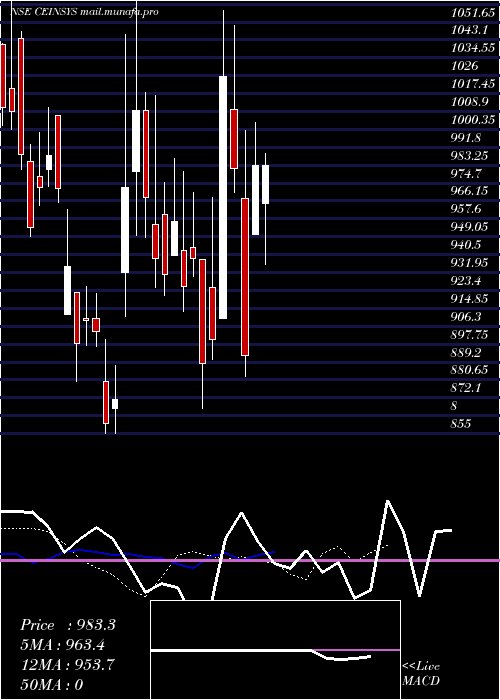This screenshot has width=500, height=700.
Task: Click the Price : 983.3 readout
Action: [68, 625]
